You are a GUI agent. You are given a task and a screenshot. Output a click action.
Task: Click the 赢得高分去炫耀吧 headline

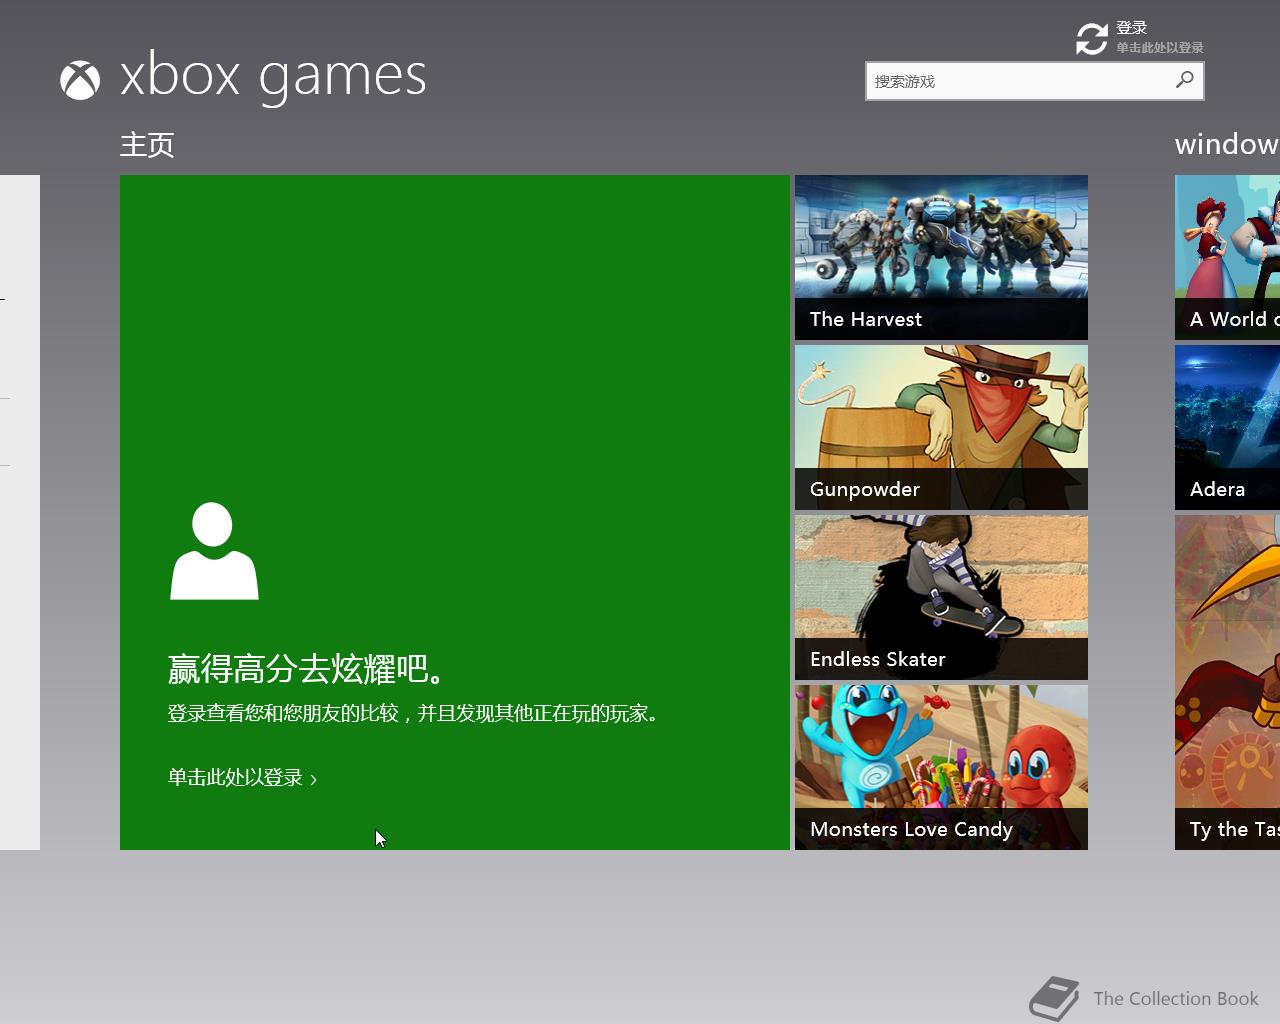pos(307,668)
